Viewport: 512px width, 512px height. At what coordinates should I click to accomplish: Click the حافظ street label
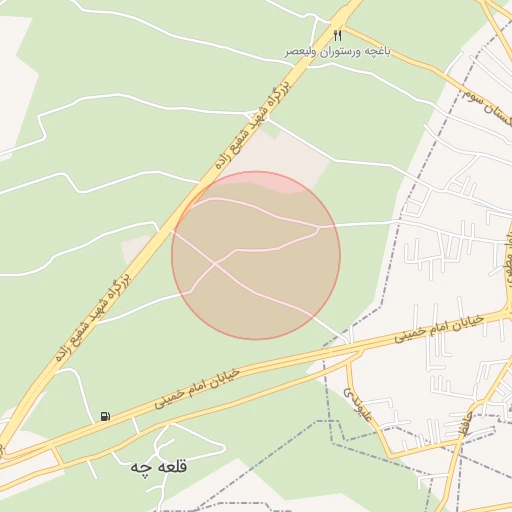[x=465, y=424]
